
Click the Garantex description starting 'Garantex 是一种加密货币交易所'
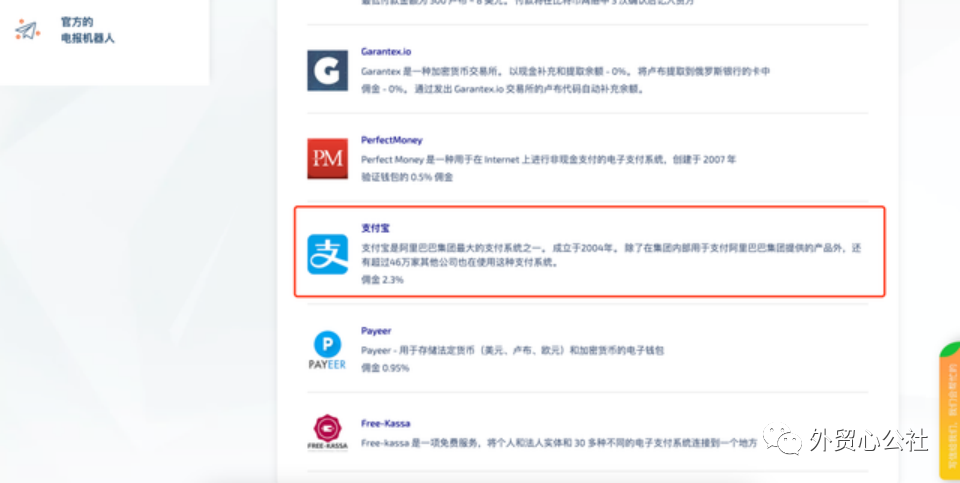point(565,72)
